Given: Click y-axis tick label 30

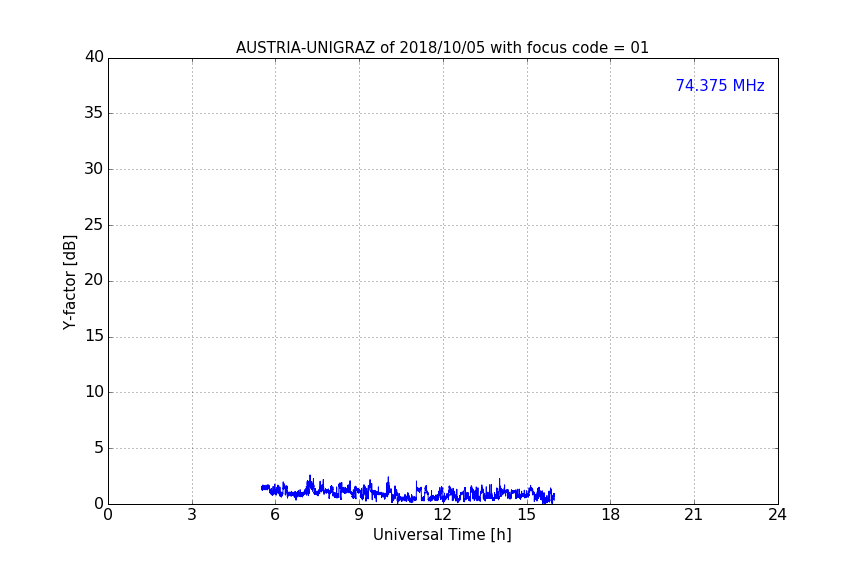Looking at the screenshot, I should pos(94,169).
